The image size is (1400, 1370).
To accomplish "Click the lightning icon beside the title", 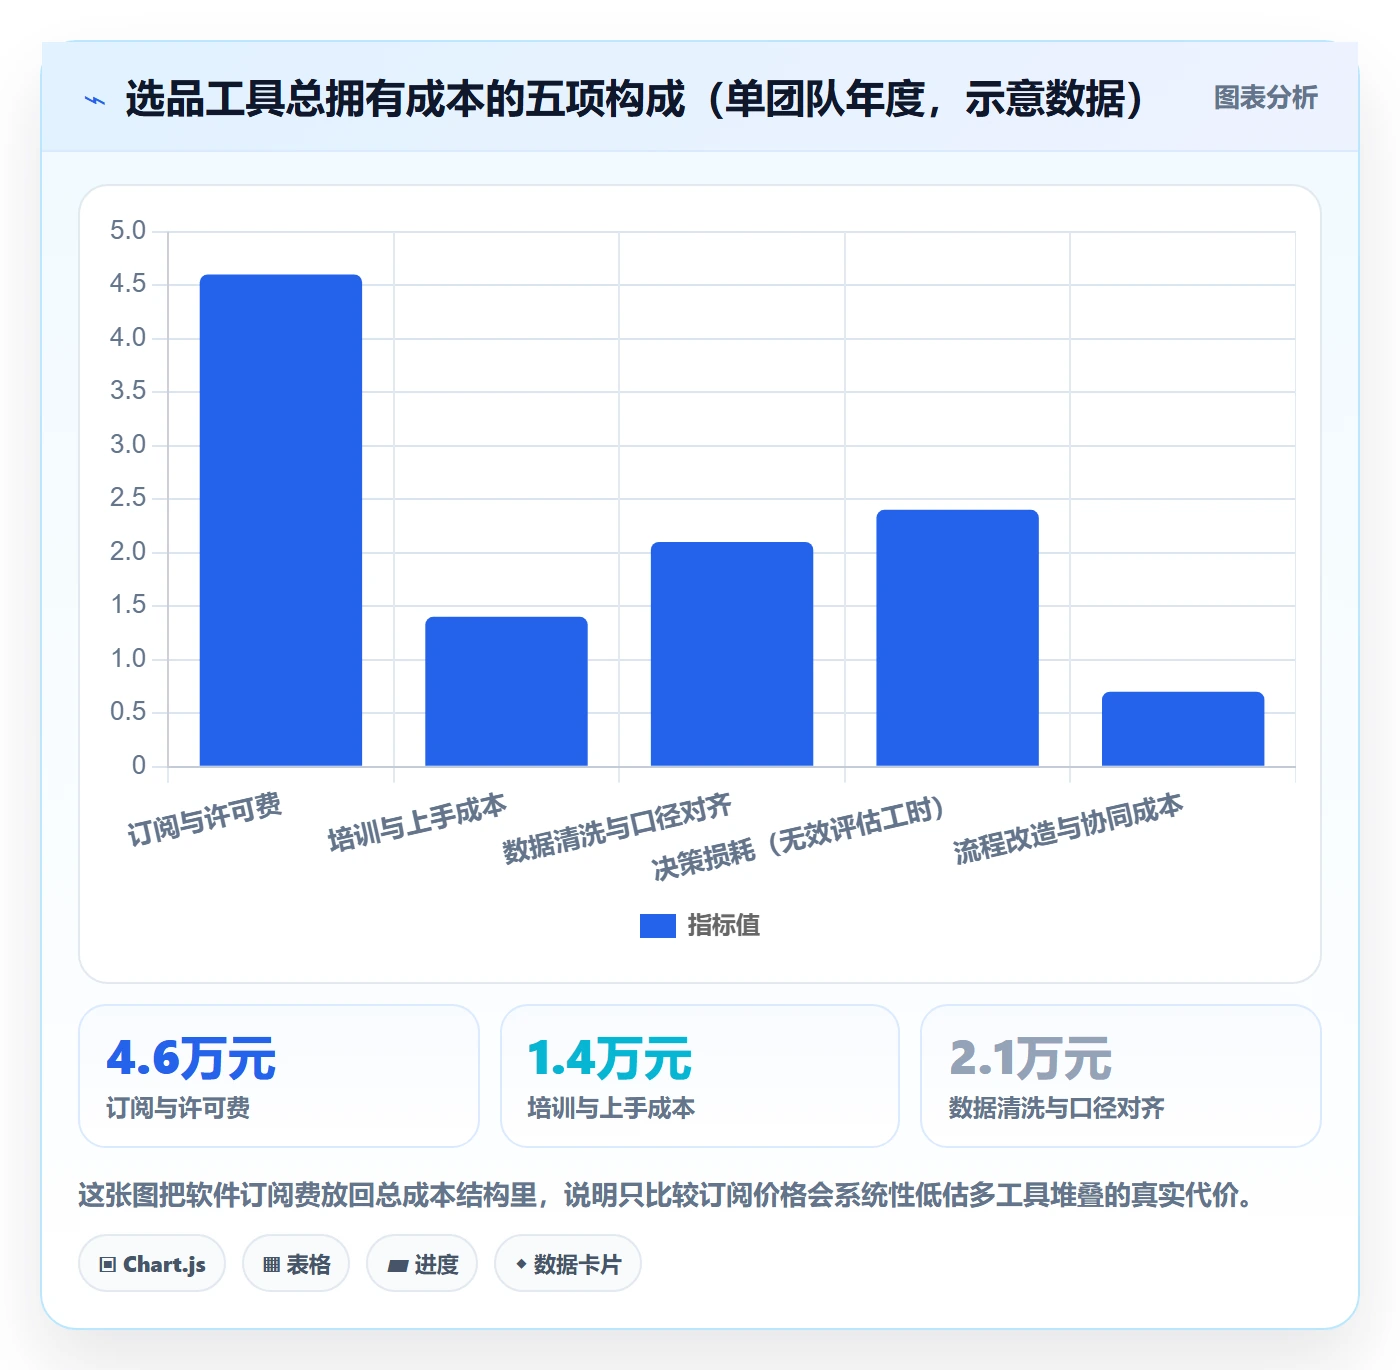I will point(95,100).
